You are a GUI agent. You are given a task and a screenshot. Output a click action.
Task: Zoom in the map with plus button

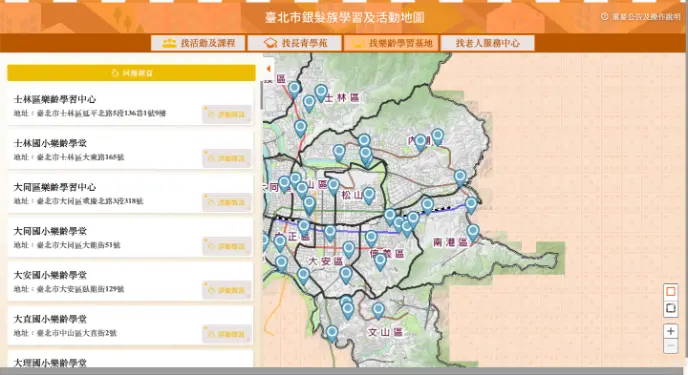(670, 331)
